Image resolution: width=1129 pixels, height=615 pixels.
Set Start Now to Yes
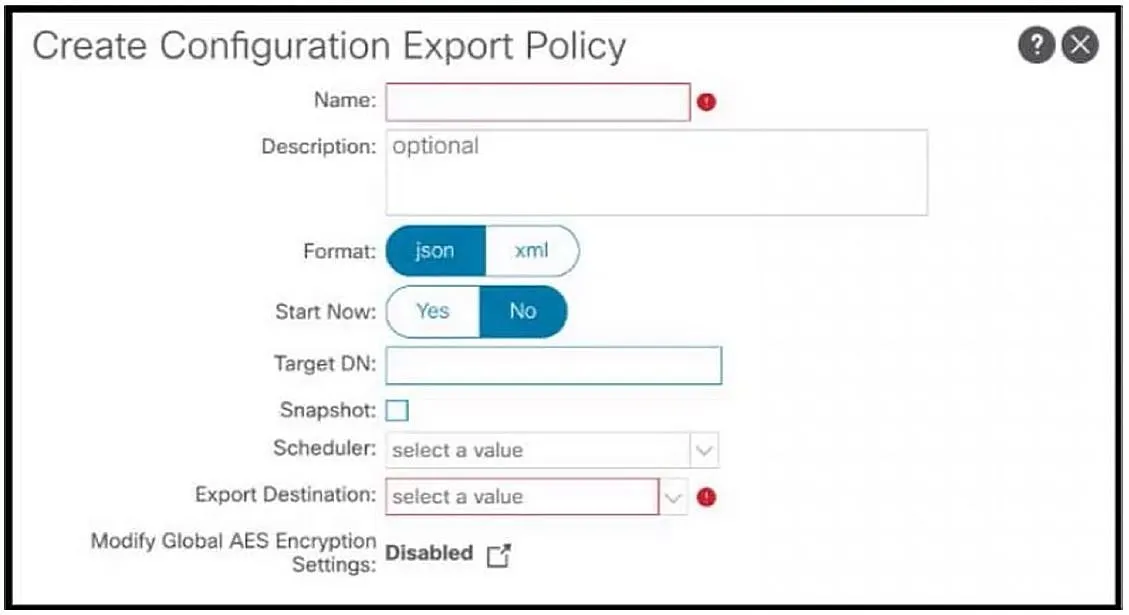pos(433,311)
